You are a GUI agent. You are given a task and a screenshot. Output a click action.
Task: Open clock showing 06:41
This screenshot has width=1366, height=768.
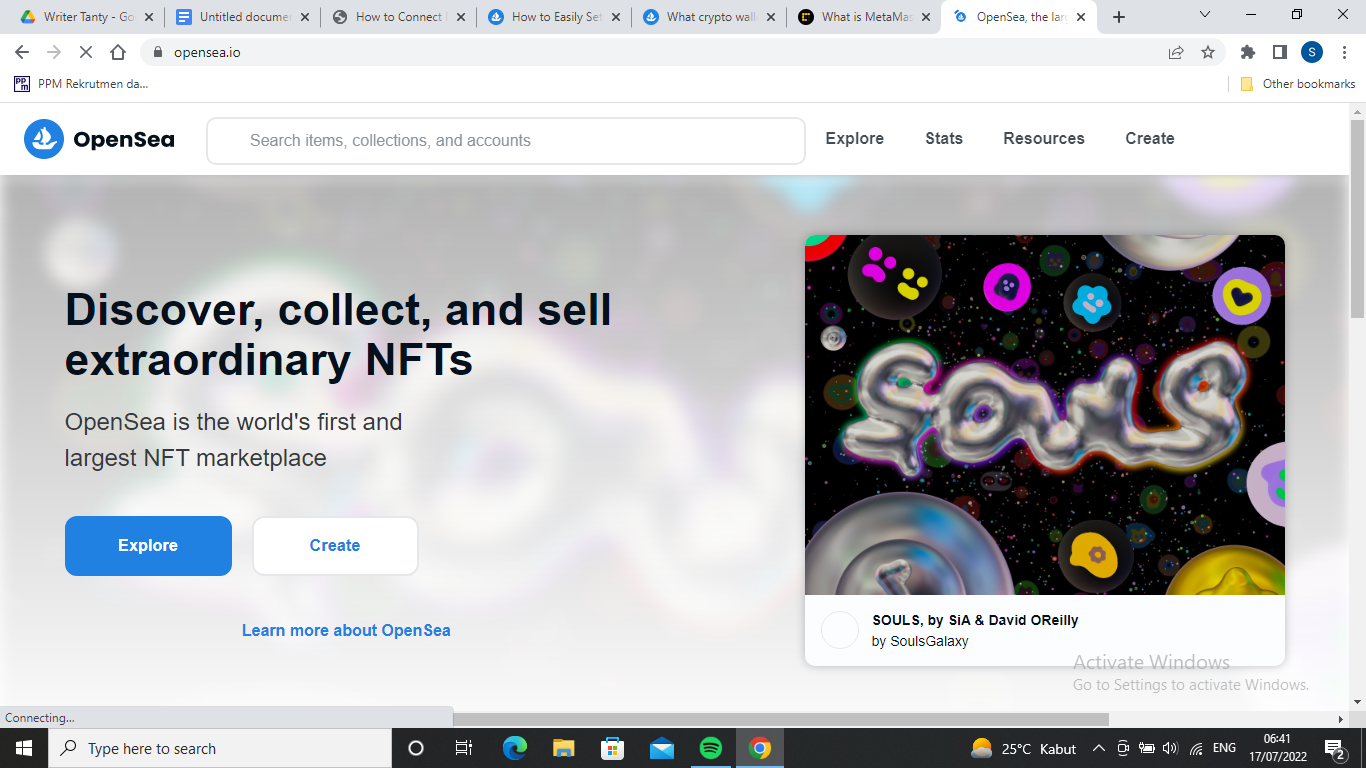coord(1277,748)
